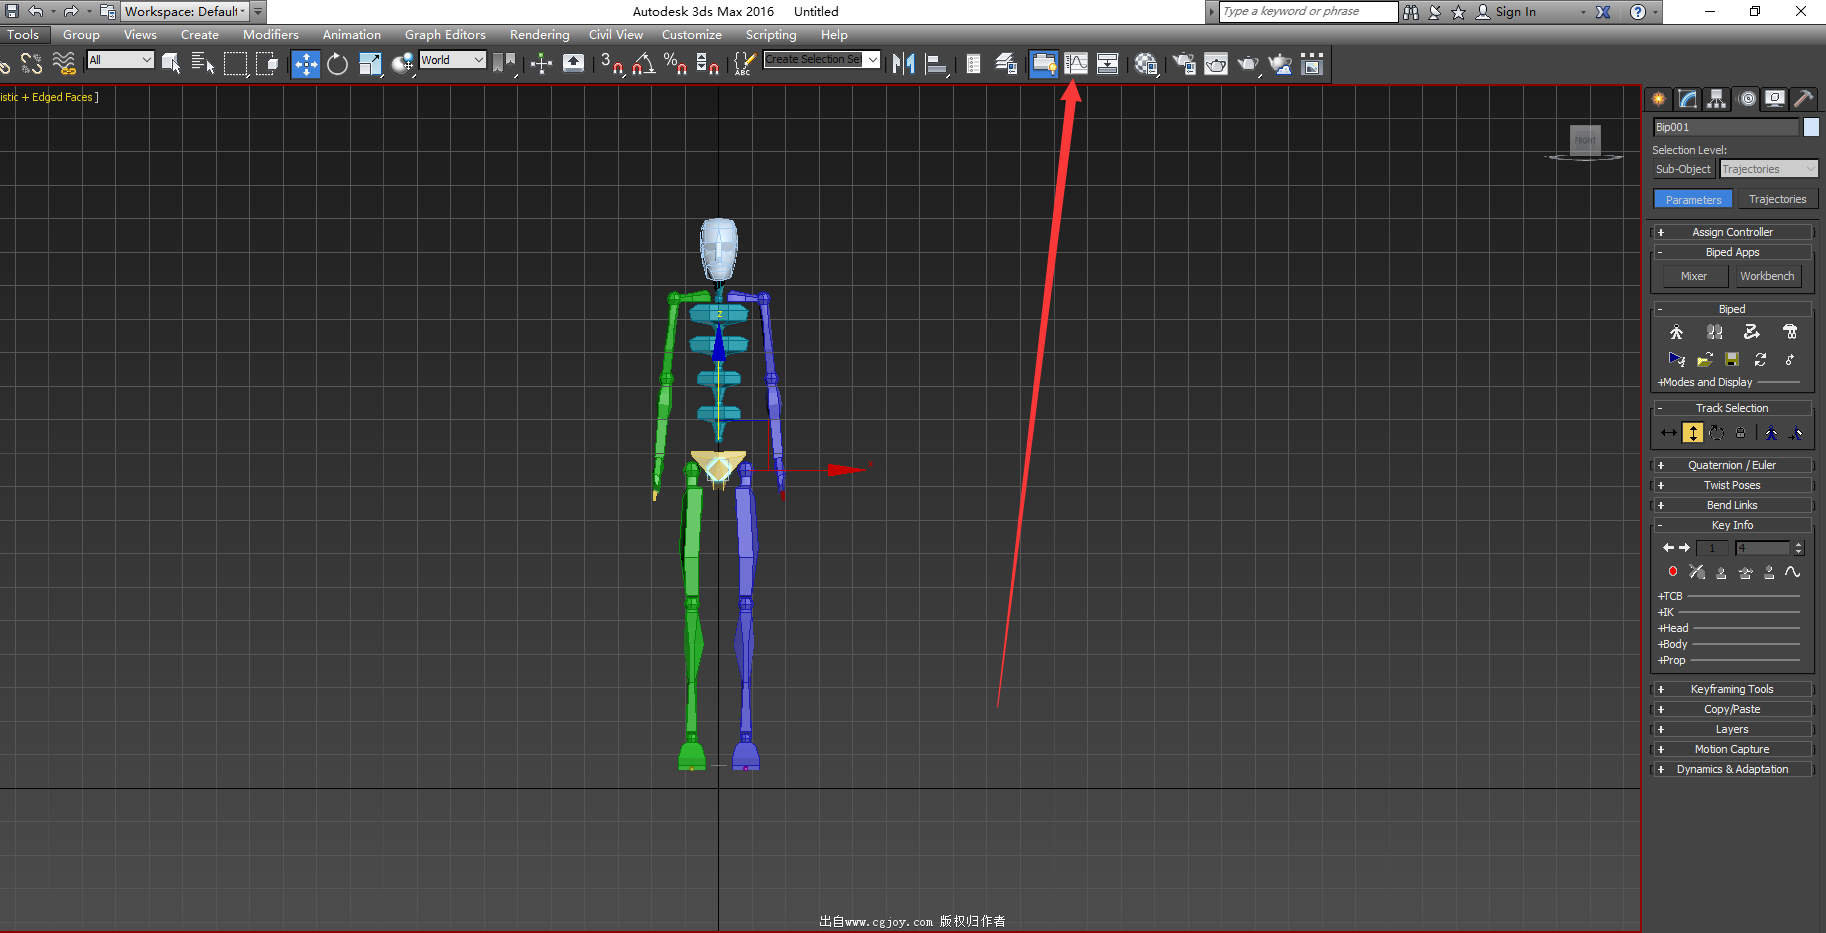Click the Set Key red dot
This screenshot has height=933, width=1826.
pos(1672,572)
